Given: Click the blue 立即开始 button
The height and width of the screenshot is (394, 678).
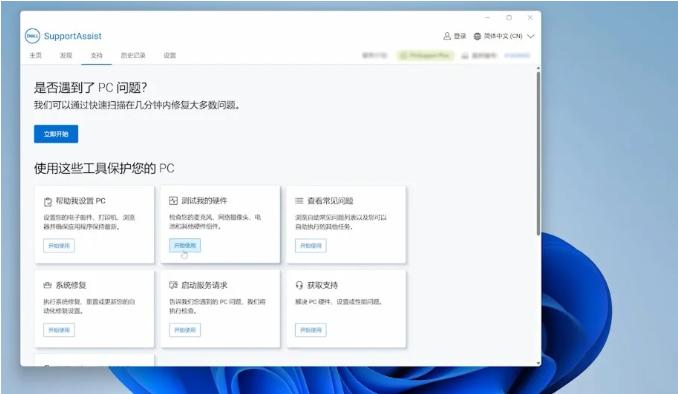Looking at the screenshot, I should coord(56,134).
